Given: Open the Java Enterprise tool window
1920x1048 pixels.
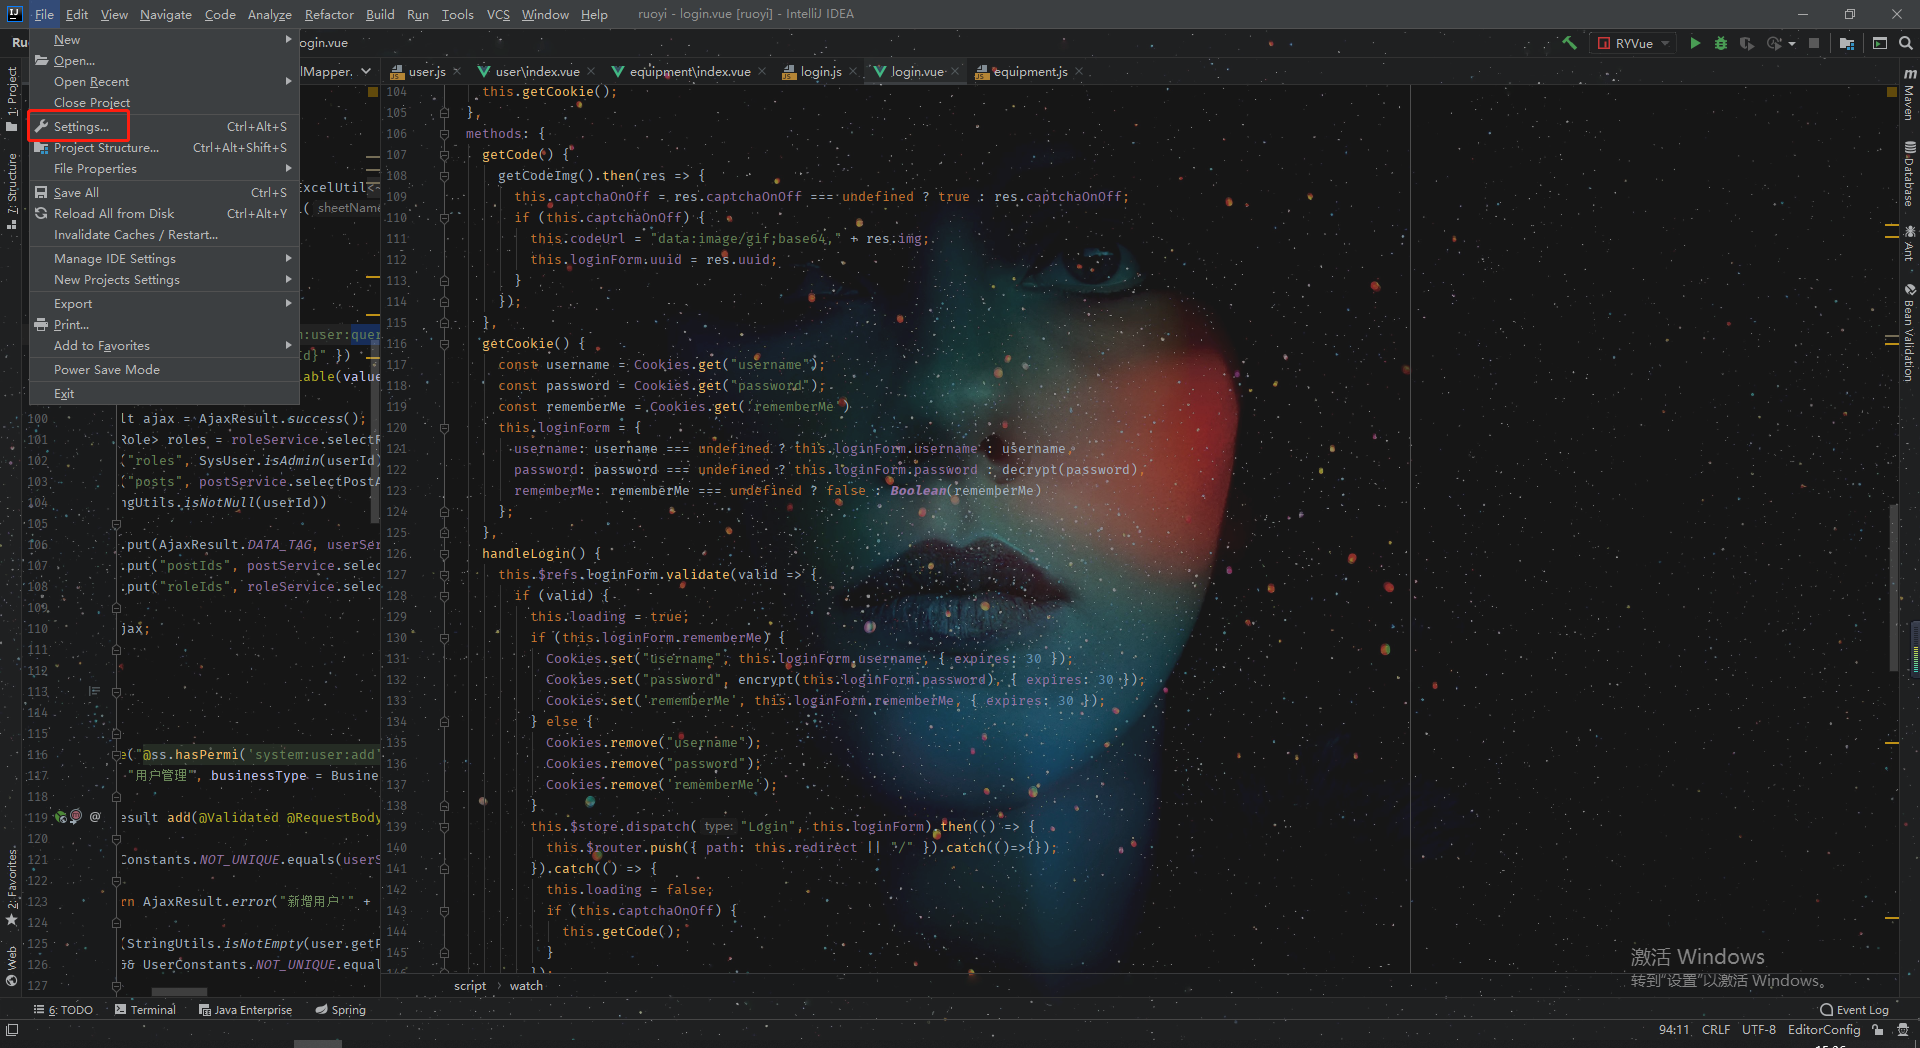Looking at the screenshot, I should [x=245, y=1010].
